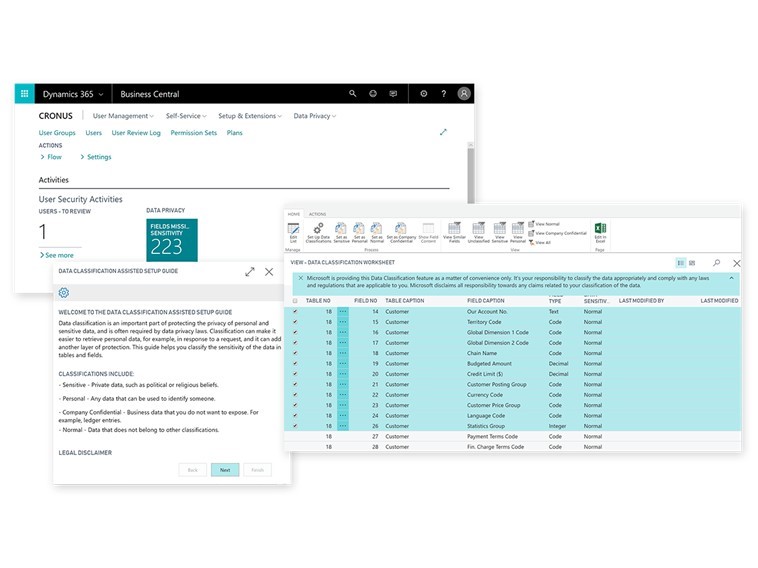Open the help question mark icon
The width and height of the screenshot is (758, 568).
443,94
